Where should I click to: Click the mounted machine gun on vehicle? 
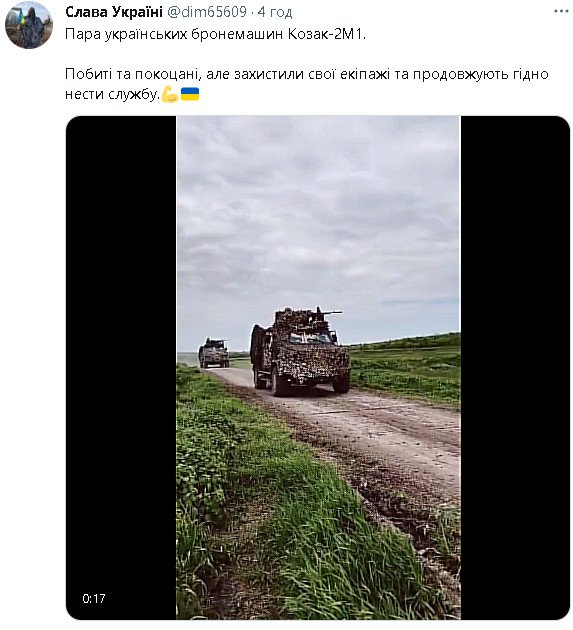coord(322,314)
